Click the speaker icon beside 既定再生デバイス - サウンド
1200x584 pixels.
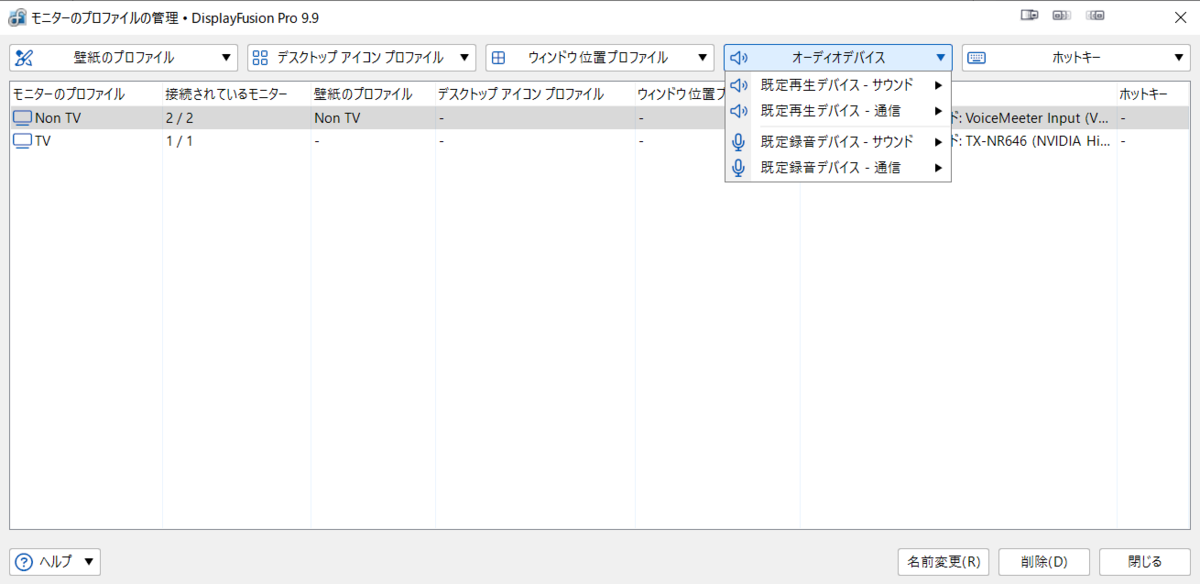coord(738,85)
